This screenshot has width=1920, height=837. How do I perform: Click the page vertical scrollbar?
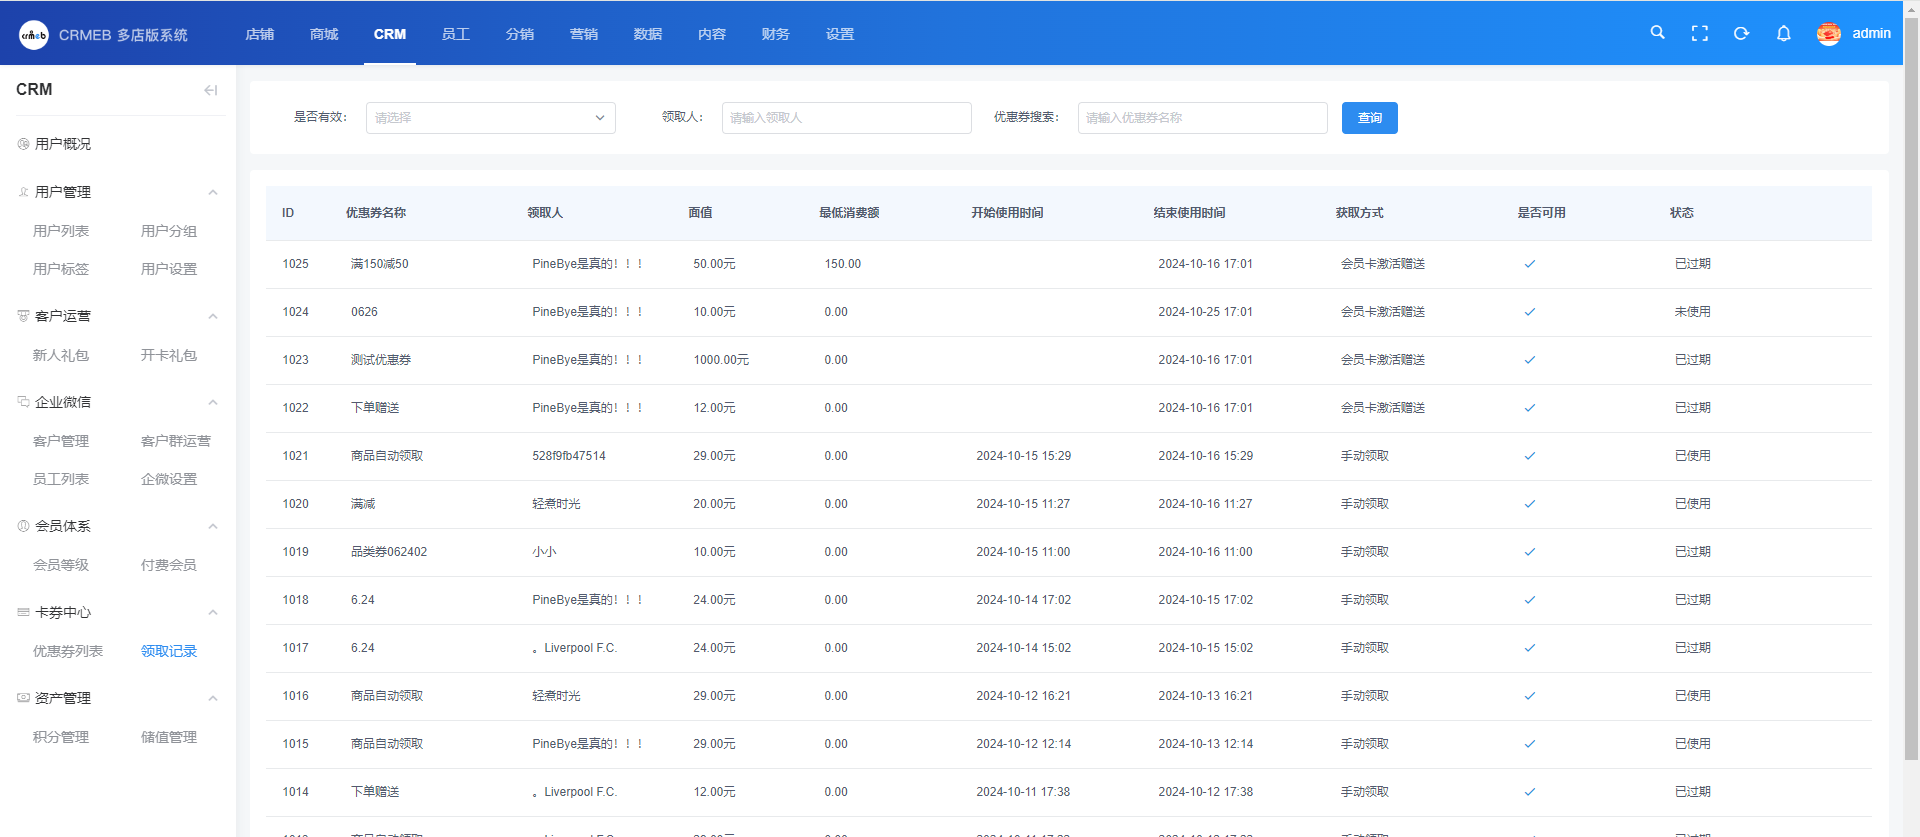pyautogui.click(x=1911, y=400)
